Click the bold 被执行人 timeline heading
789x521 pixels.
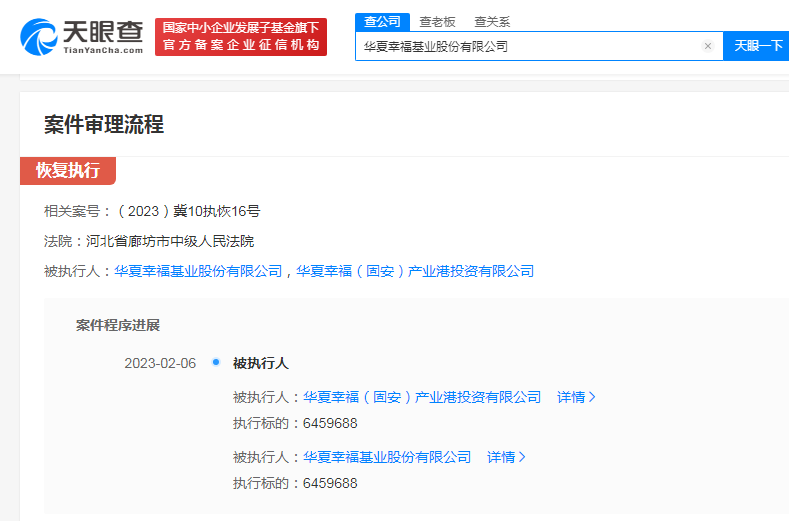pyautogui.click(x=261, y=363)
